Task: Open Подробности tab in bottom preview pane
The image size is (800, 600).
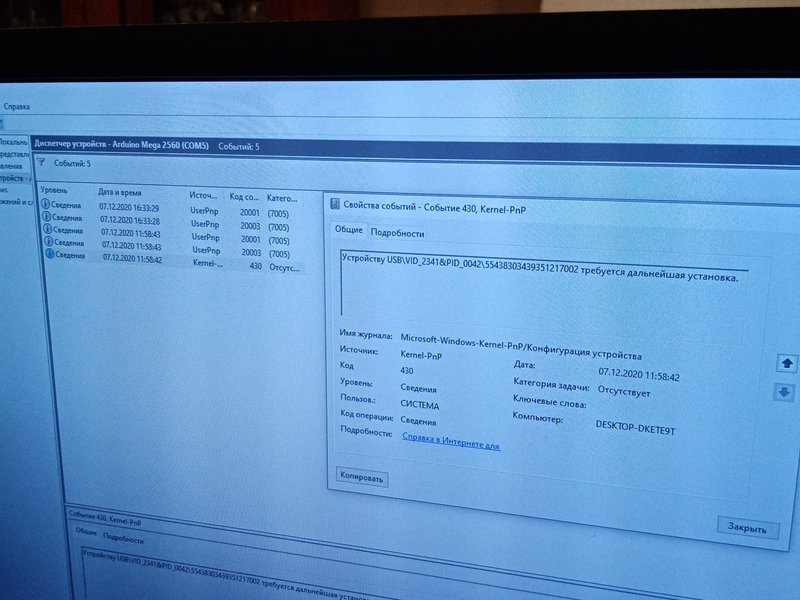Action: [x=123, y=537]
